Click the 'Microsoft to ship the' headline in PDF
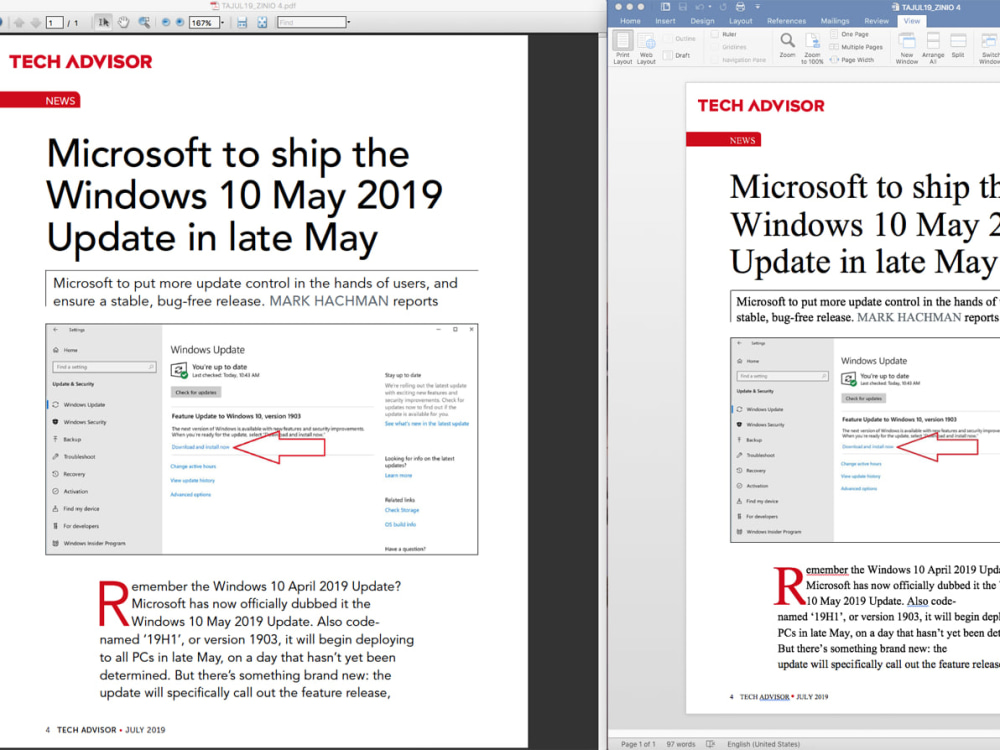This screenshot has height=750, width=1000. [x=228, y=154]
